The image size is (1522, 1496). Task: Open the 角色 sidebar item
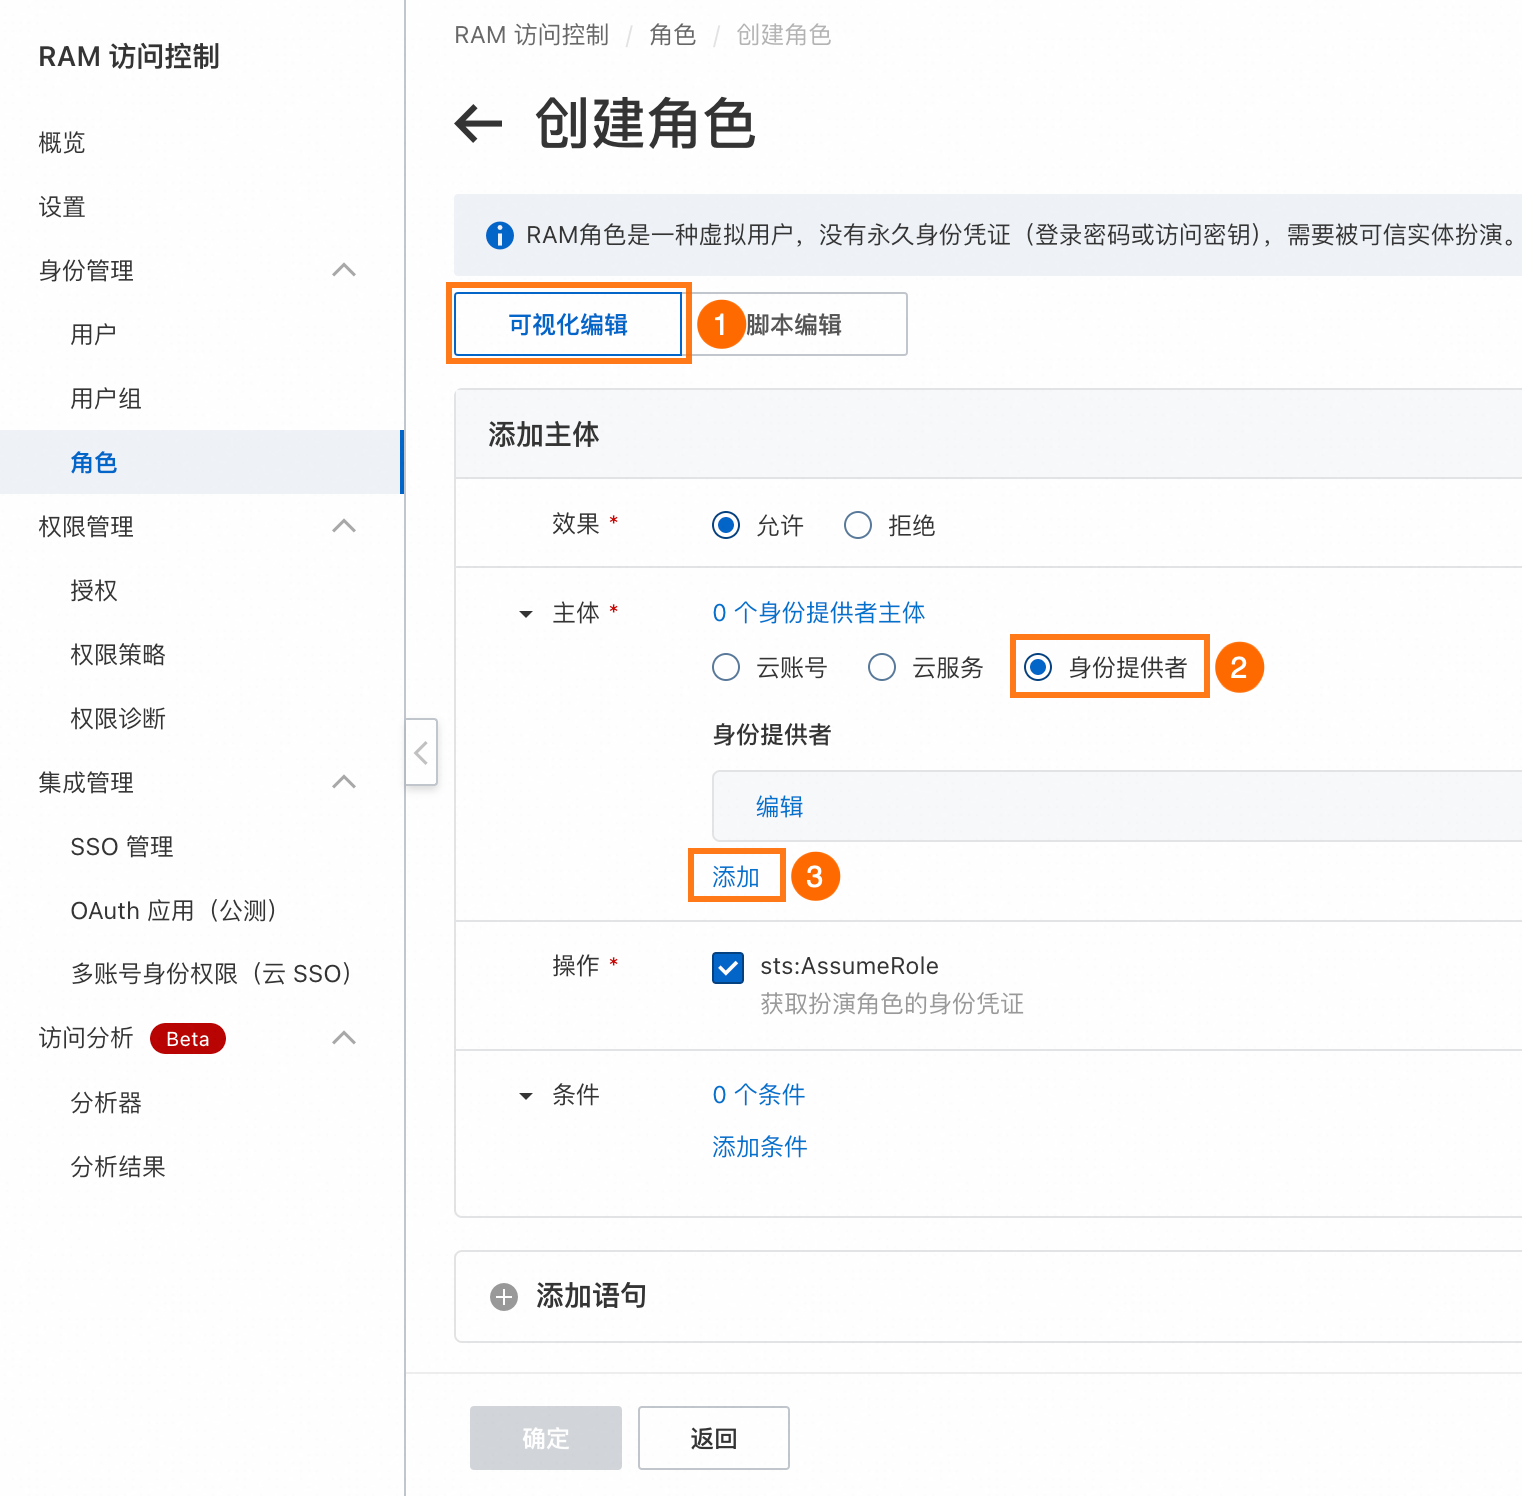point(200,462)
